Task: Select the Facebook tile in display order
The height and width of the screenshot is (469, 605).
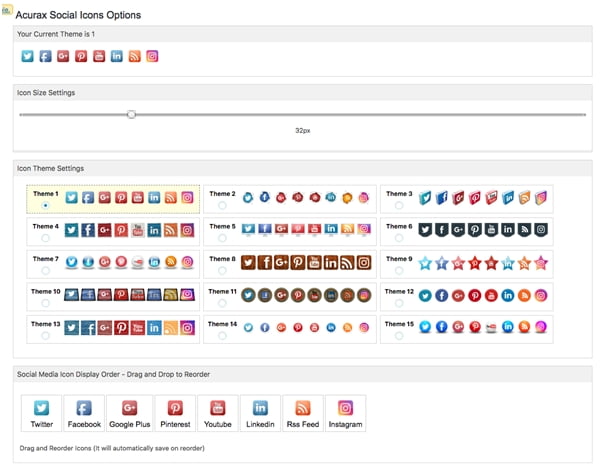Action: tap(84, 413)
